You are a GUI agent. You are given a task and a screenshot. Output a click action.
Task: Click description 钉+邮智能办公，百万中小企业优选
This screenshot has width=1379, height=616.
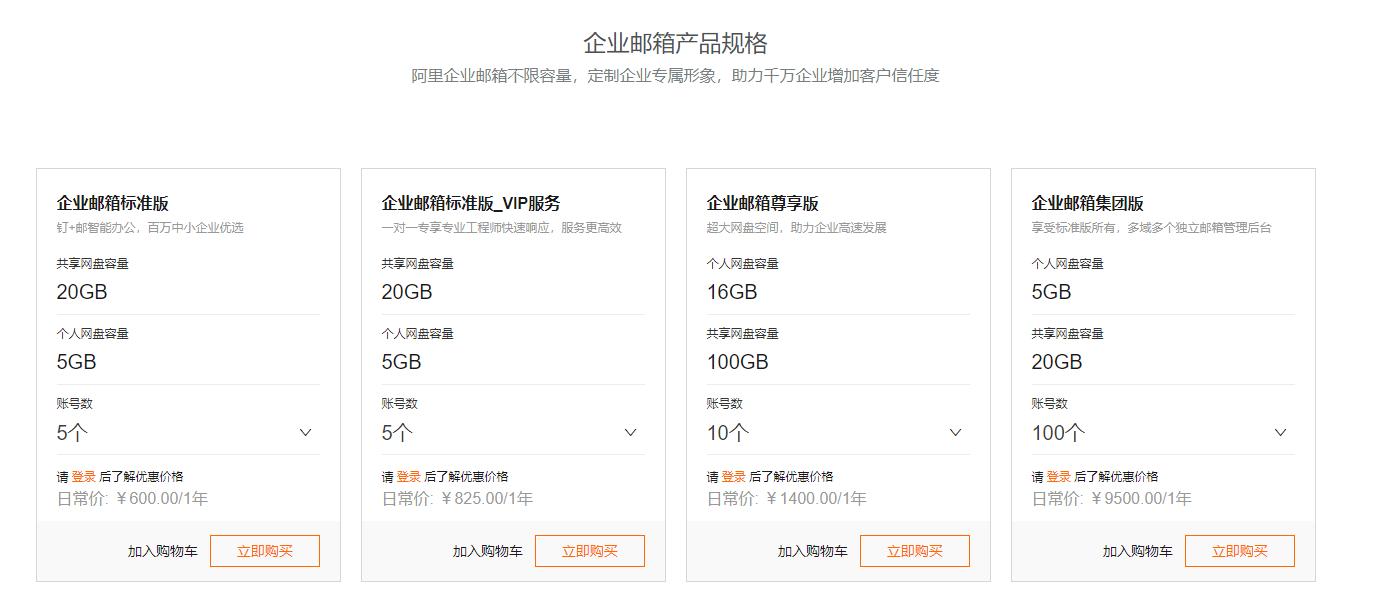click(150, 228)
